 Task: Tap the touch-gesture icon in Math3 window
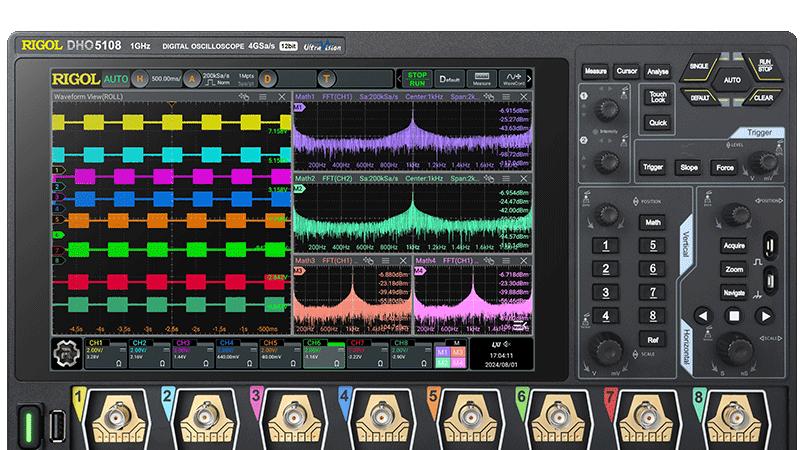368,261
